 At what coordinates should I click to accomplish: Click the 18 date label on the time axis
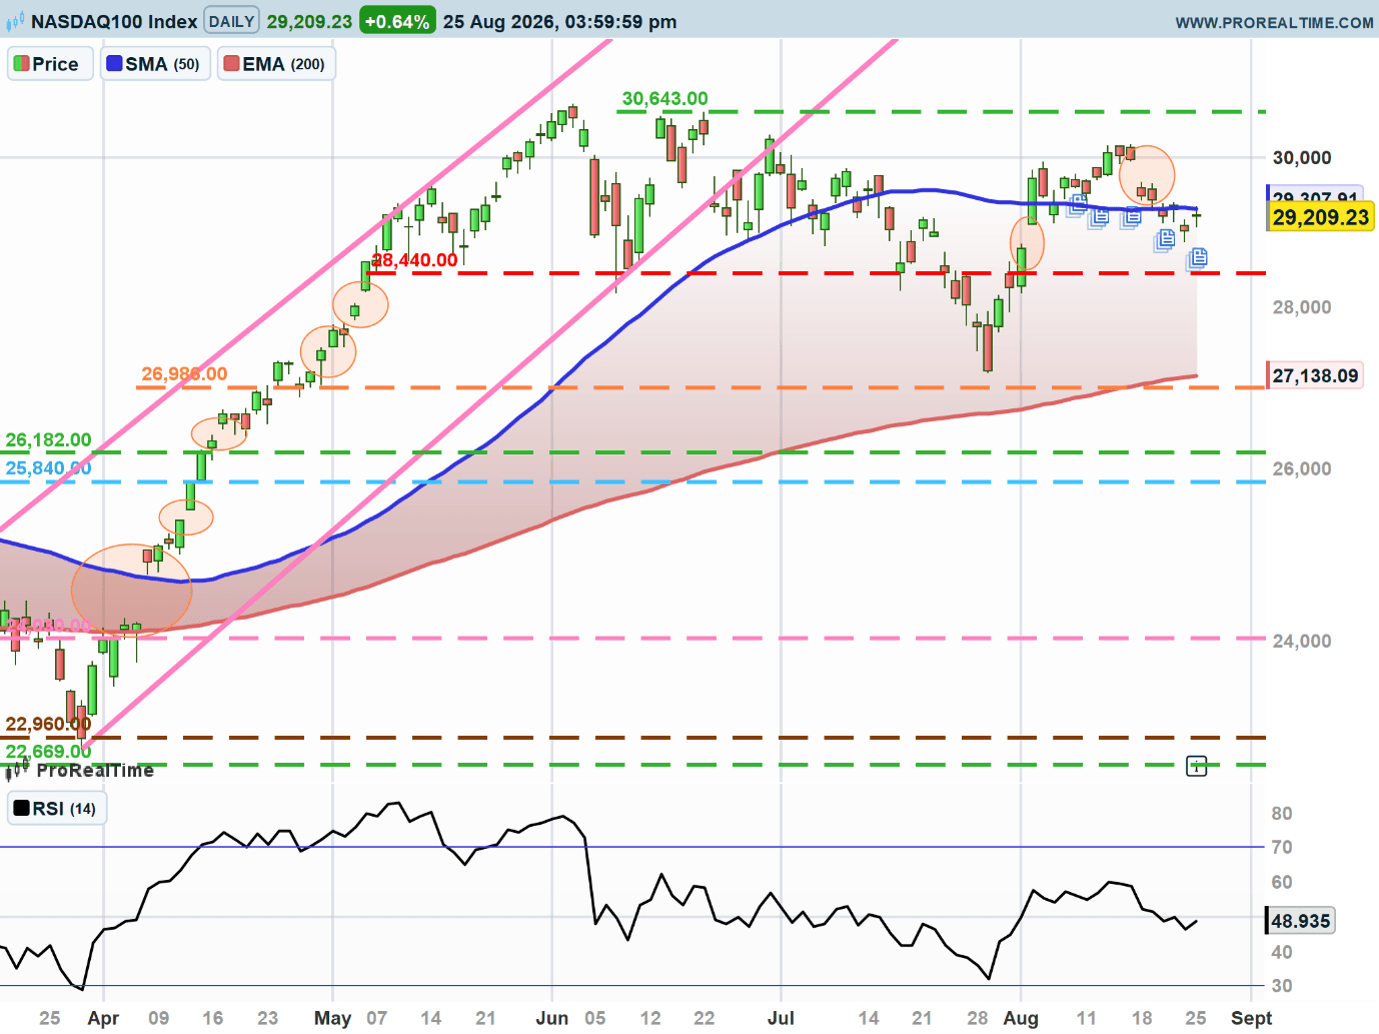click(1142, 1018)
